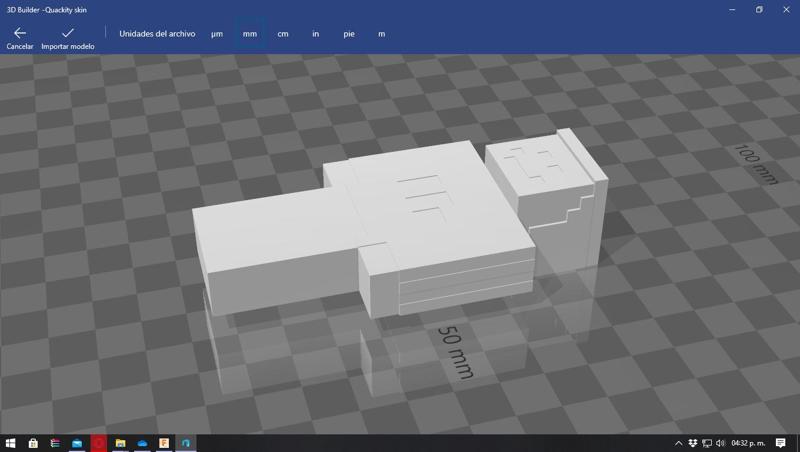Choose meters (m) as units
The height and width of the screenshot is (452, 800).
381,34
